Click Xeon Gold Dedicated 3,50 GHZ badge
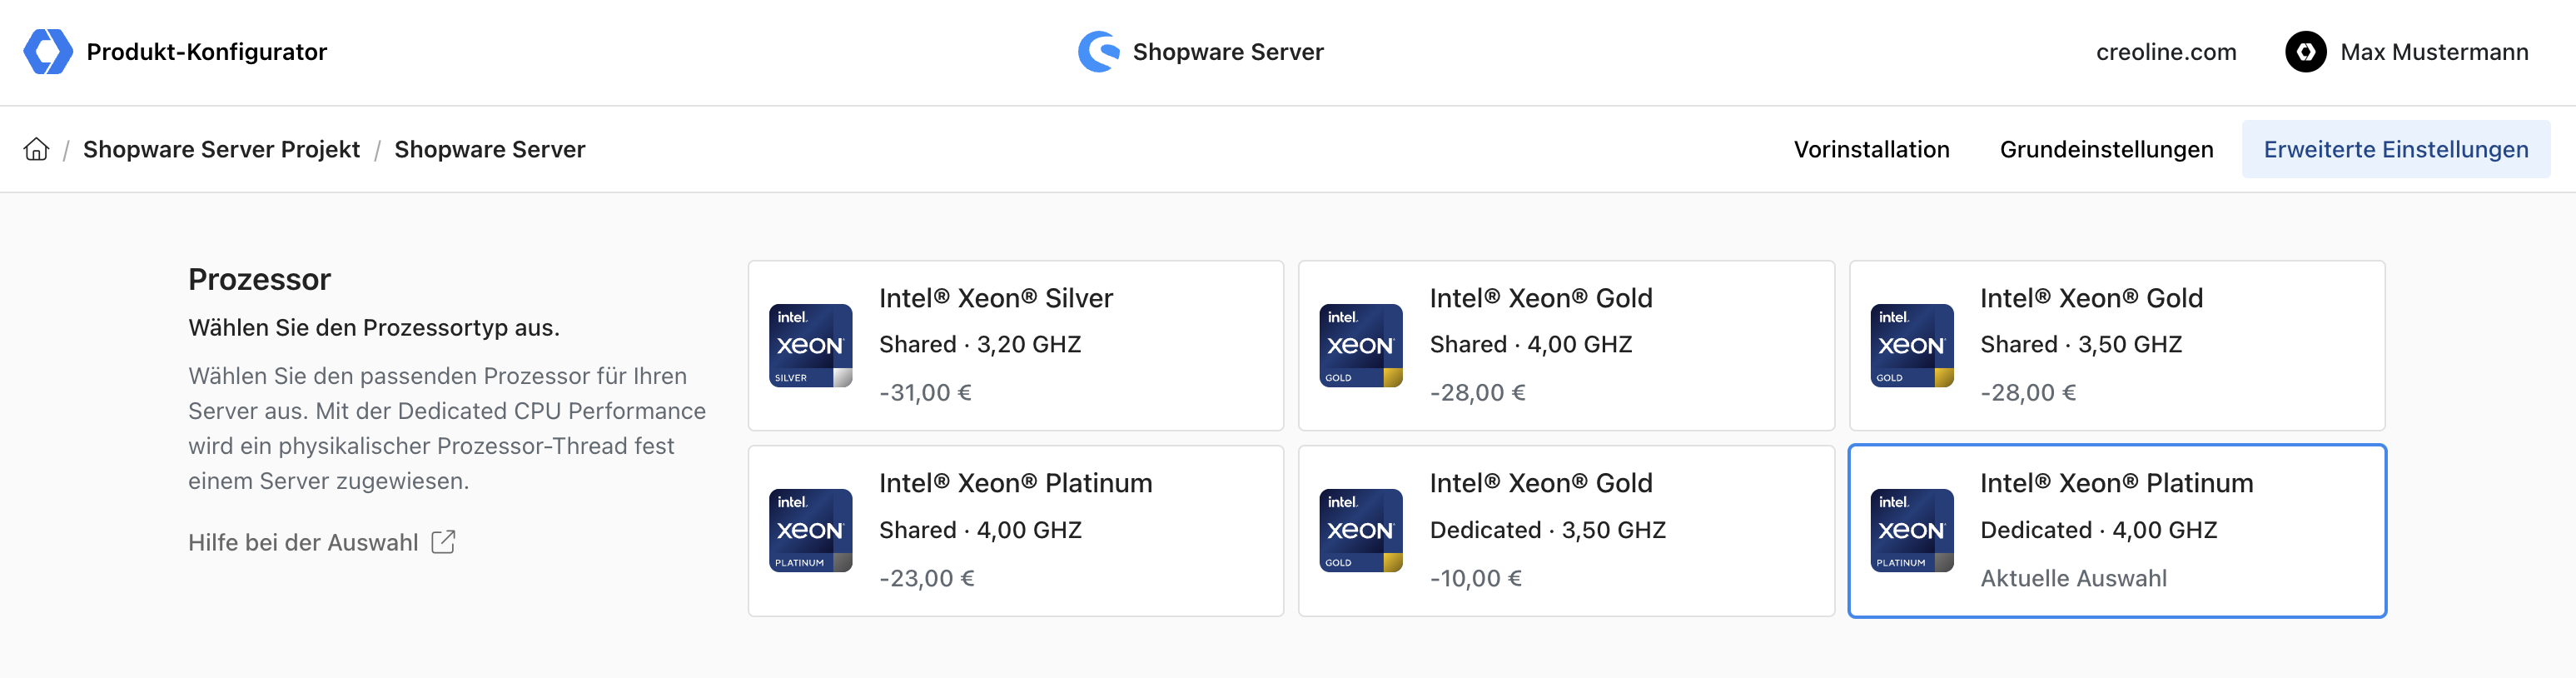This screenshot has height=678, width=2576. click(1360, 531)
